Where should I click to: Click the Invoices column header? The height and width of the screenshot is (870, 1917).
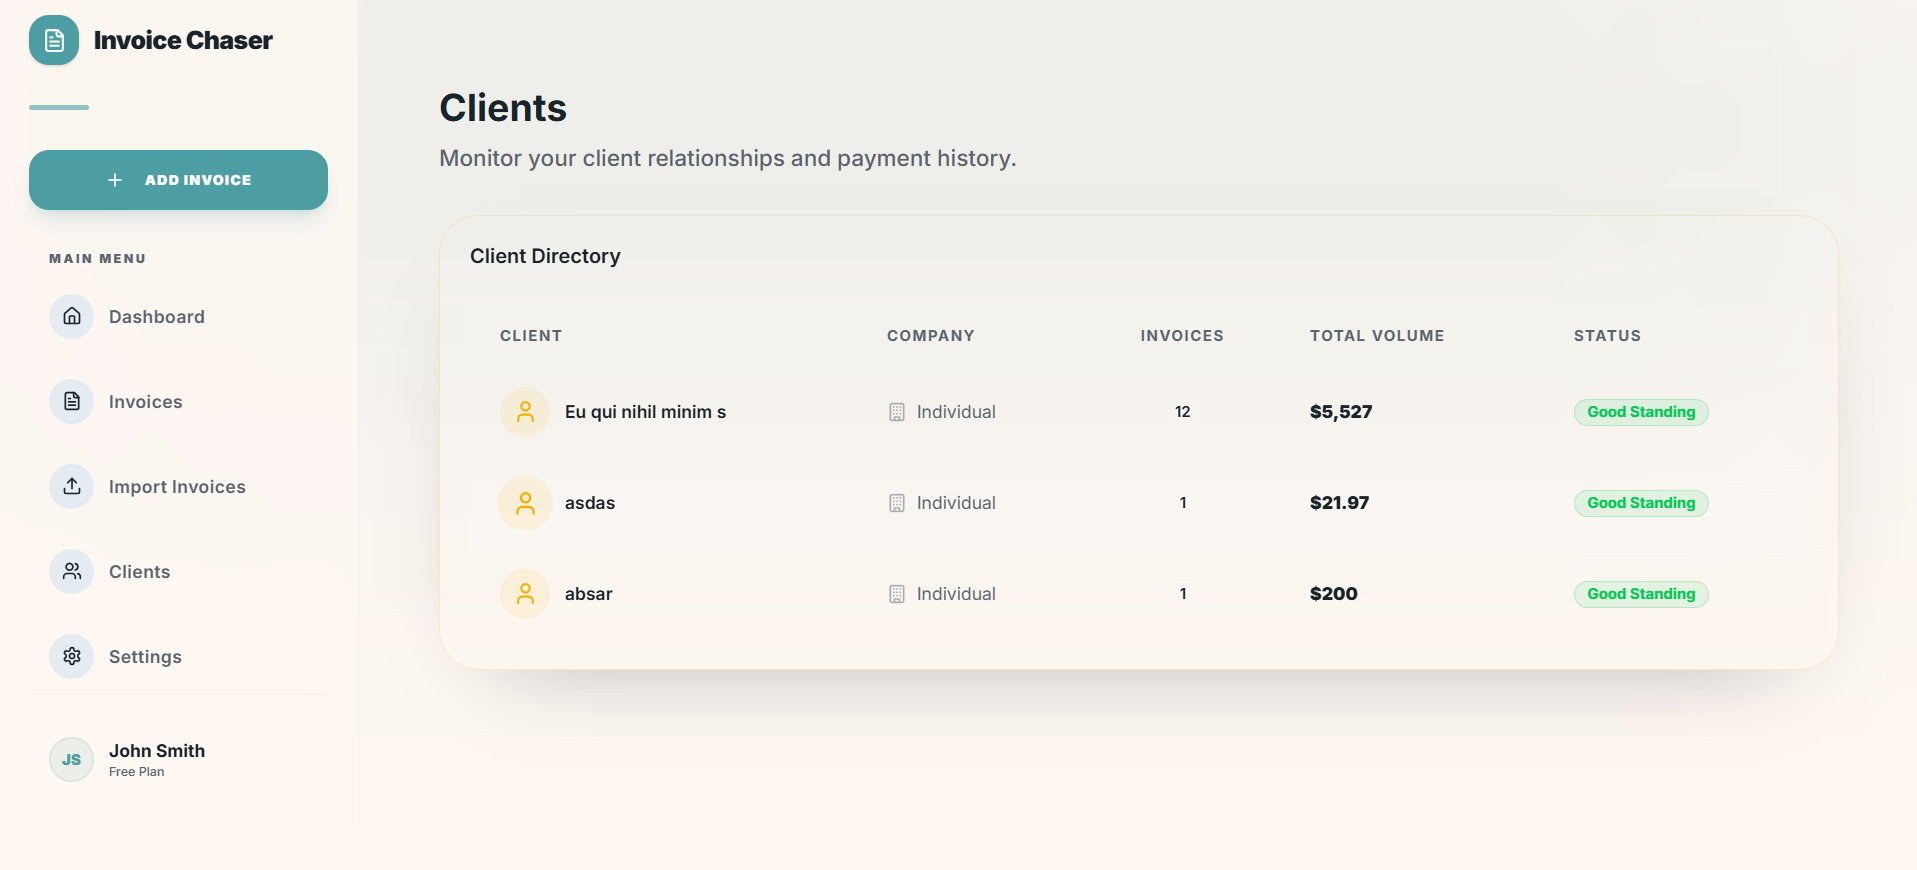tap(1182, 336)
